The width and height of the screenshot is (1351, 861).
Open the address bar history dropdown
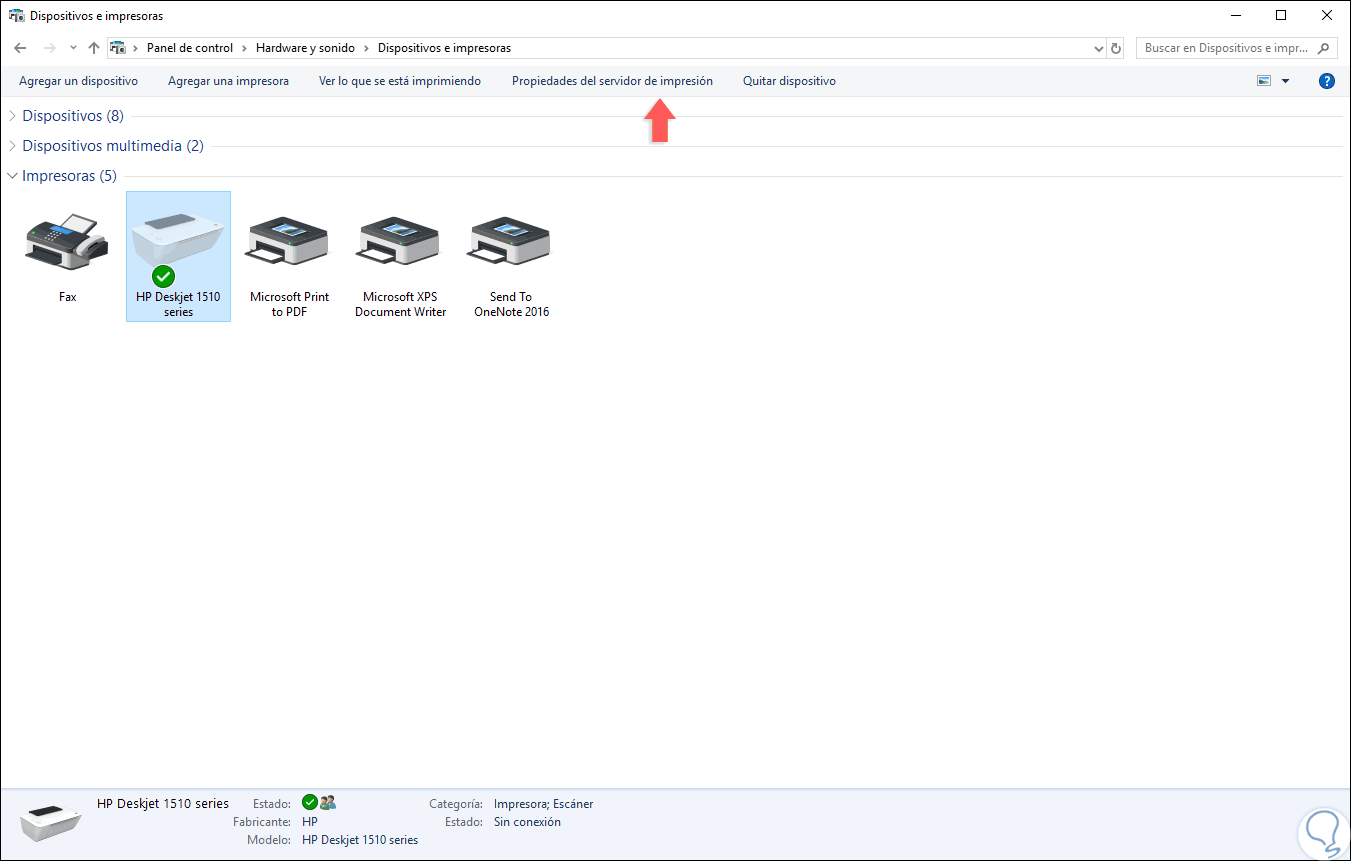[x=1098, y=48]
